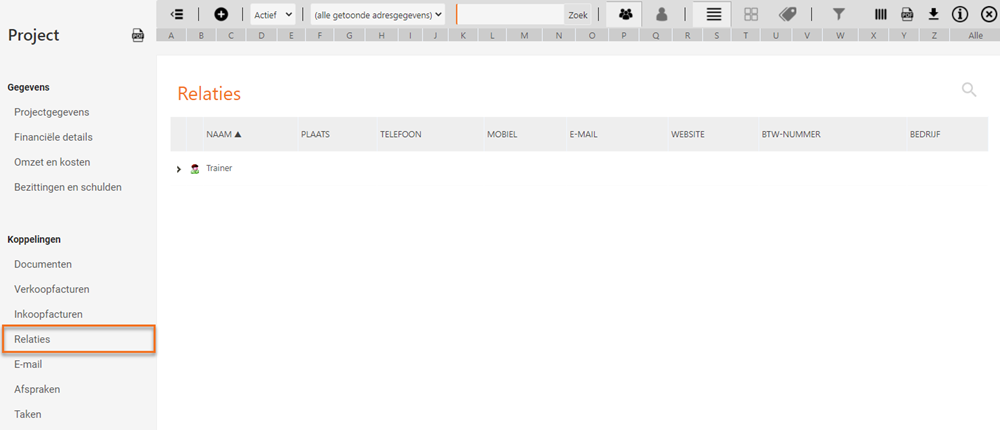Screen dimensions: 1000x430
Task: Filter by letter T
Action: [746, 36]
